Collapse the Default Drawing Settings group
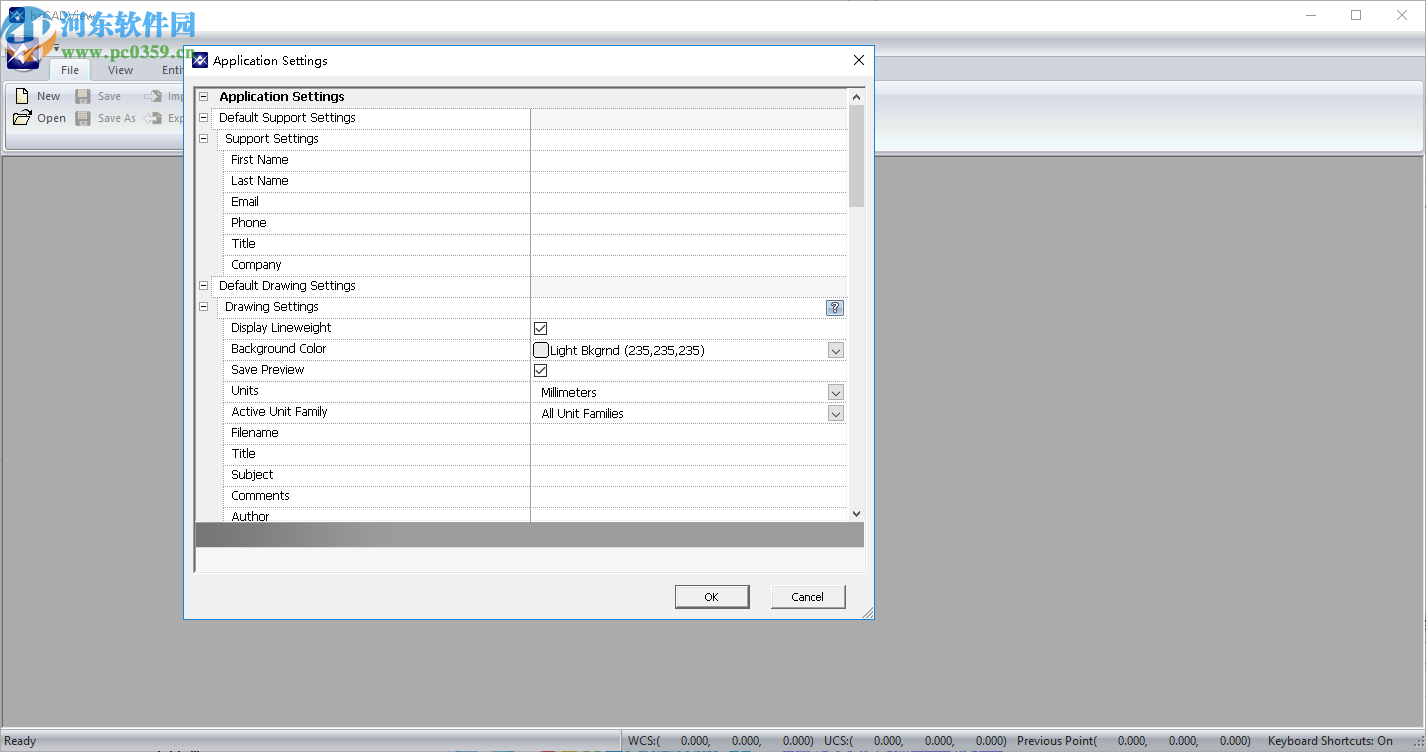This screenshot has height=752, width=1426. click(204, 286)
